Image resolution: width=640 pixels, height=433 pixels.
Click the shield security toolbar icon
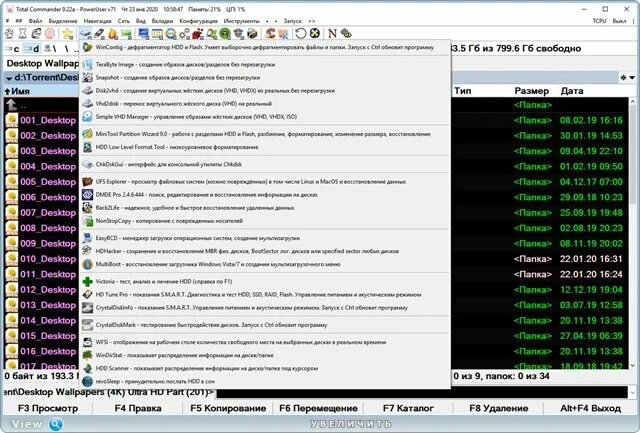pos(238,33)
